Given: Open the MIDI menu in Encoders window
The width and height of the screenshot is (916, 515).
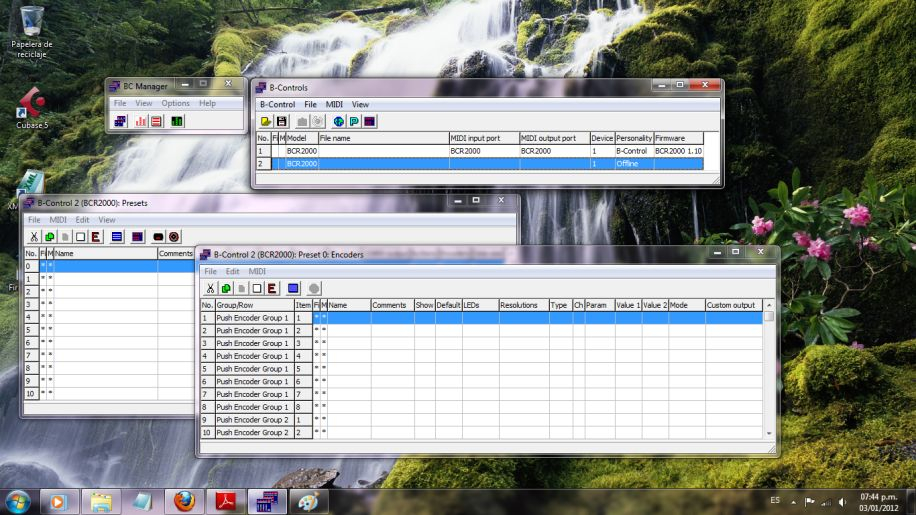Looking at the screenshot, I should click(x=257, y=271).
